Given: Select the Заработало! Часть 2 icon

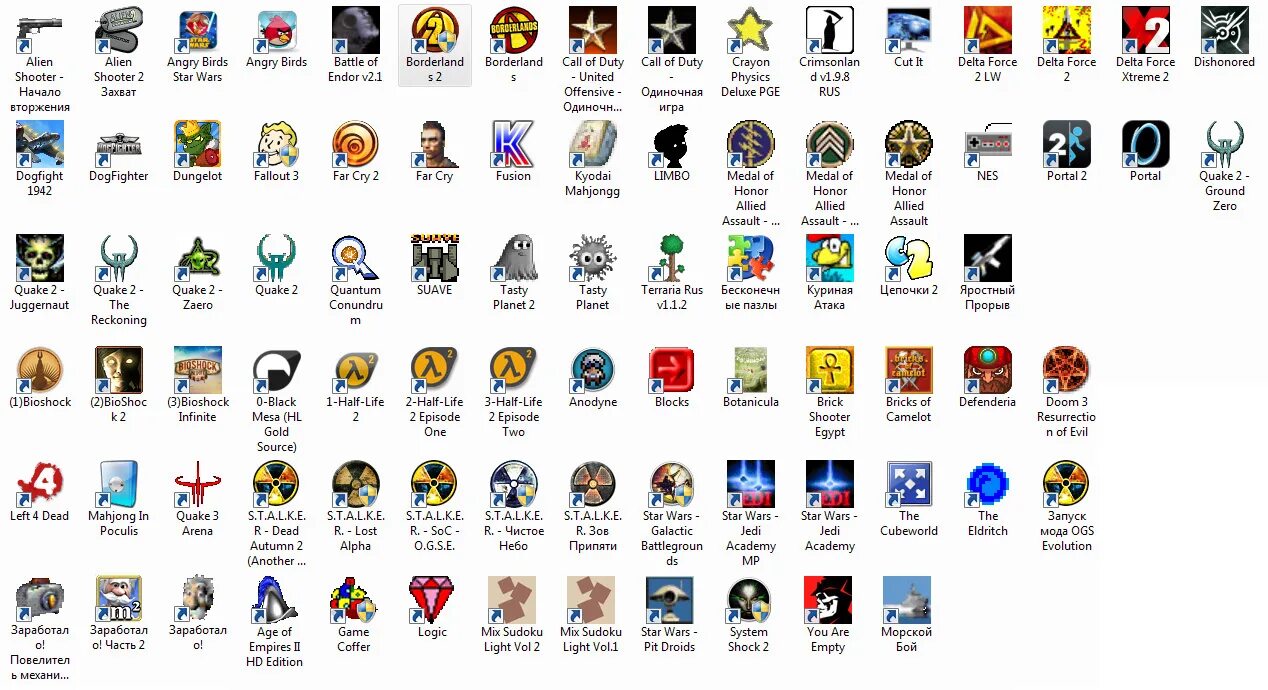Looking at the screenshot, I should point(119,600).
